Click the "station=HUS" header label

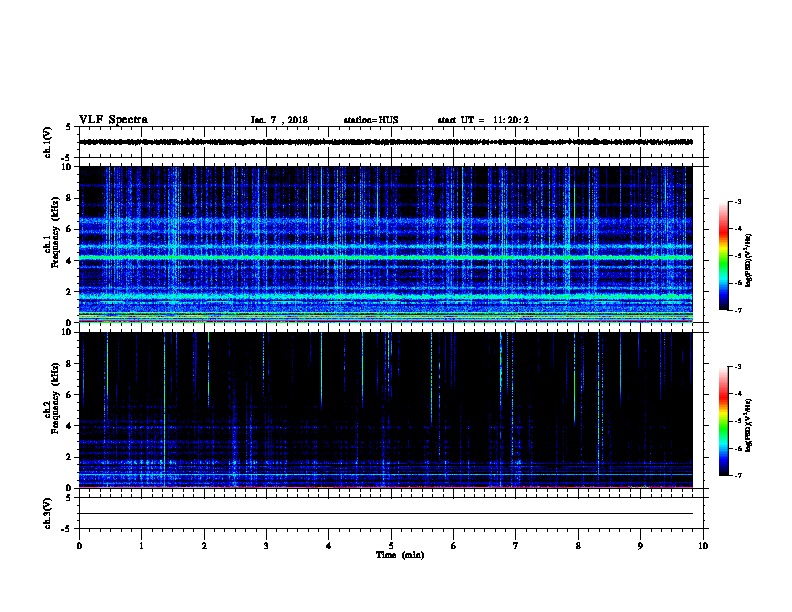[x=371, y=120]
